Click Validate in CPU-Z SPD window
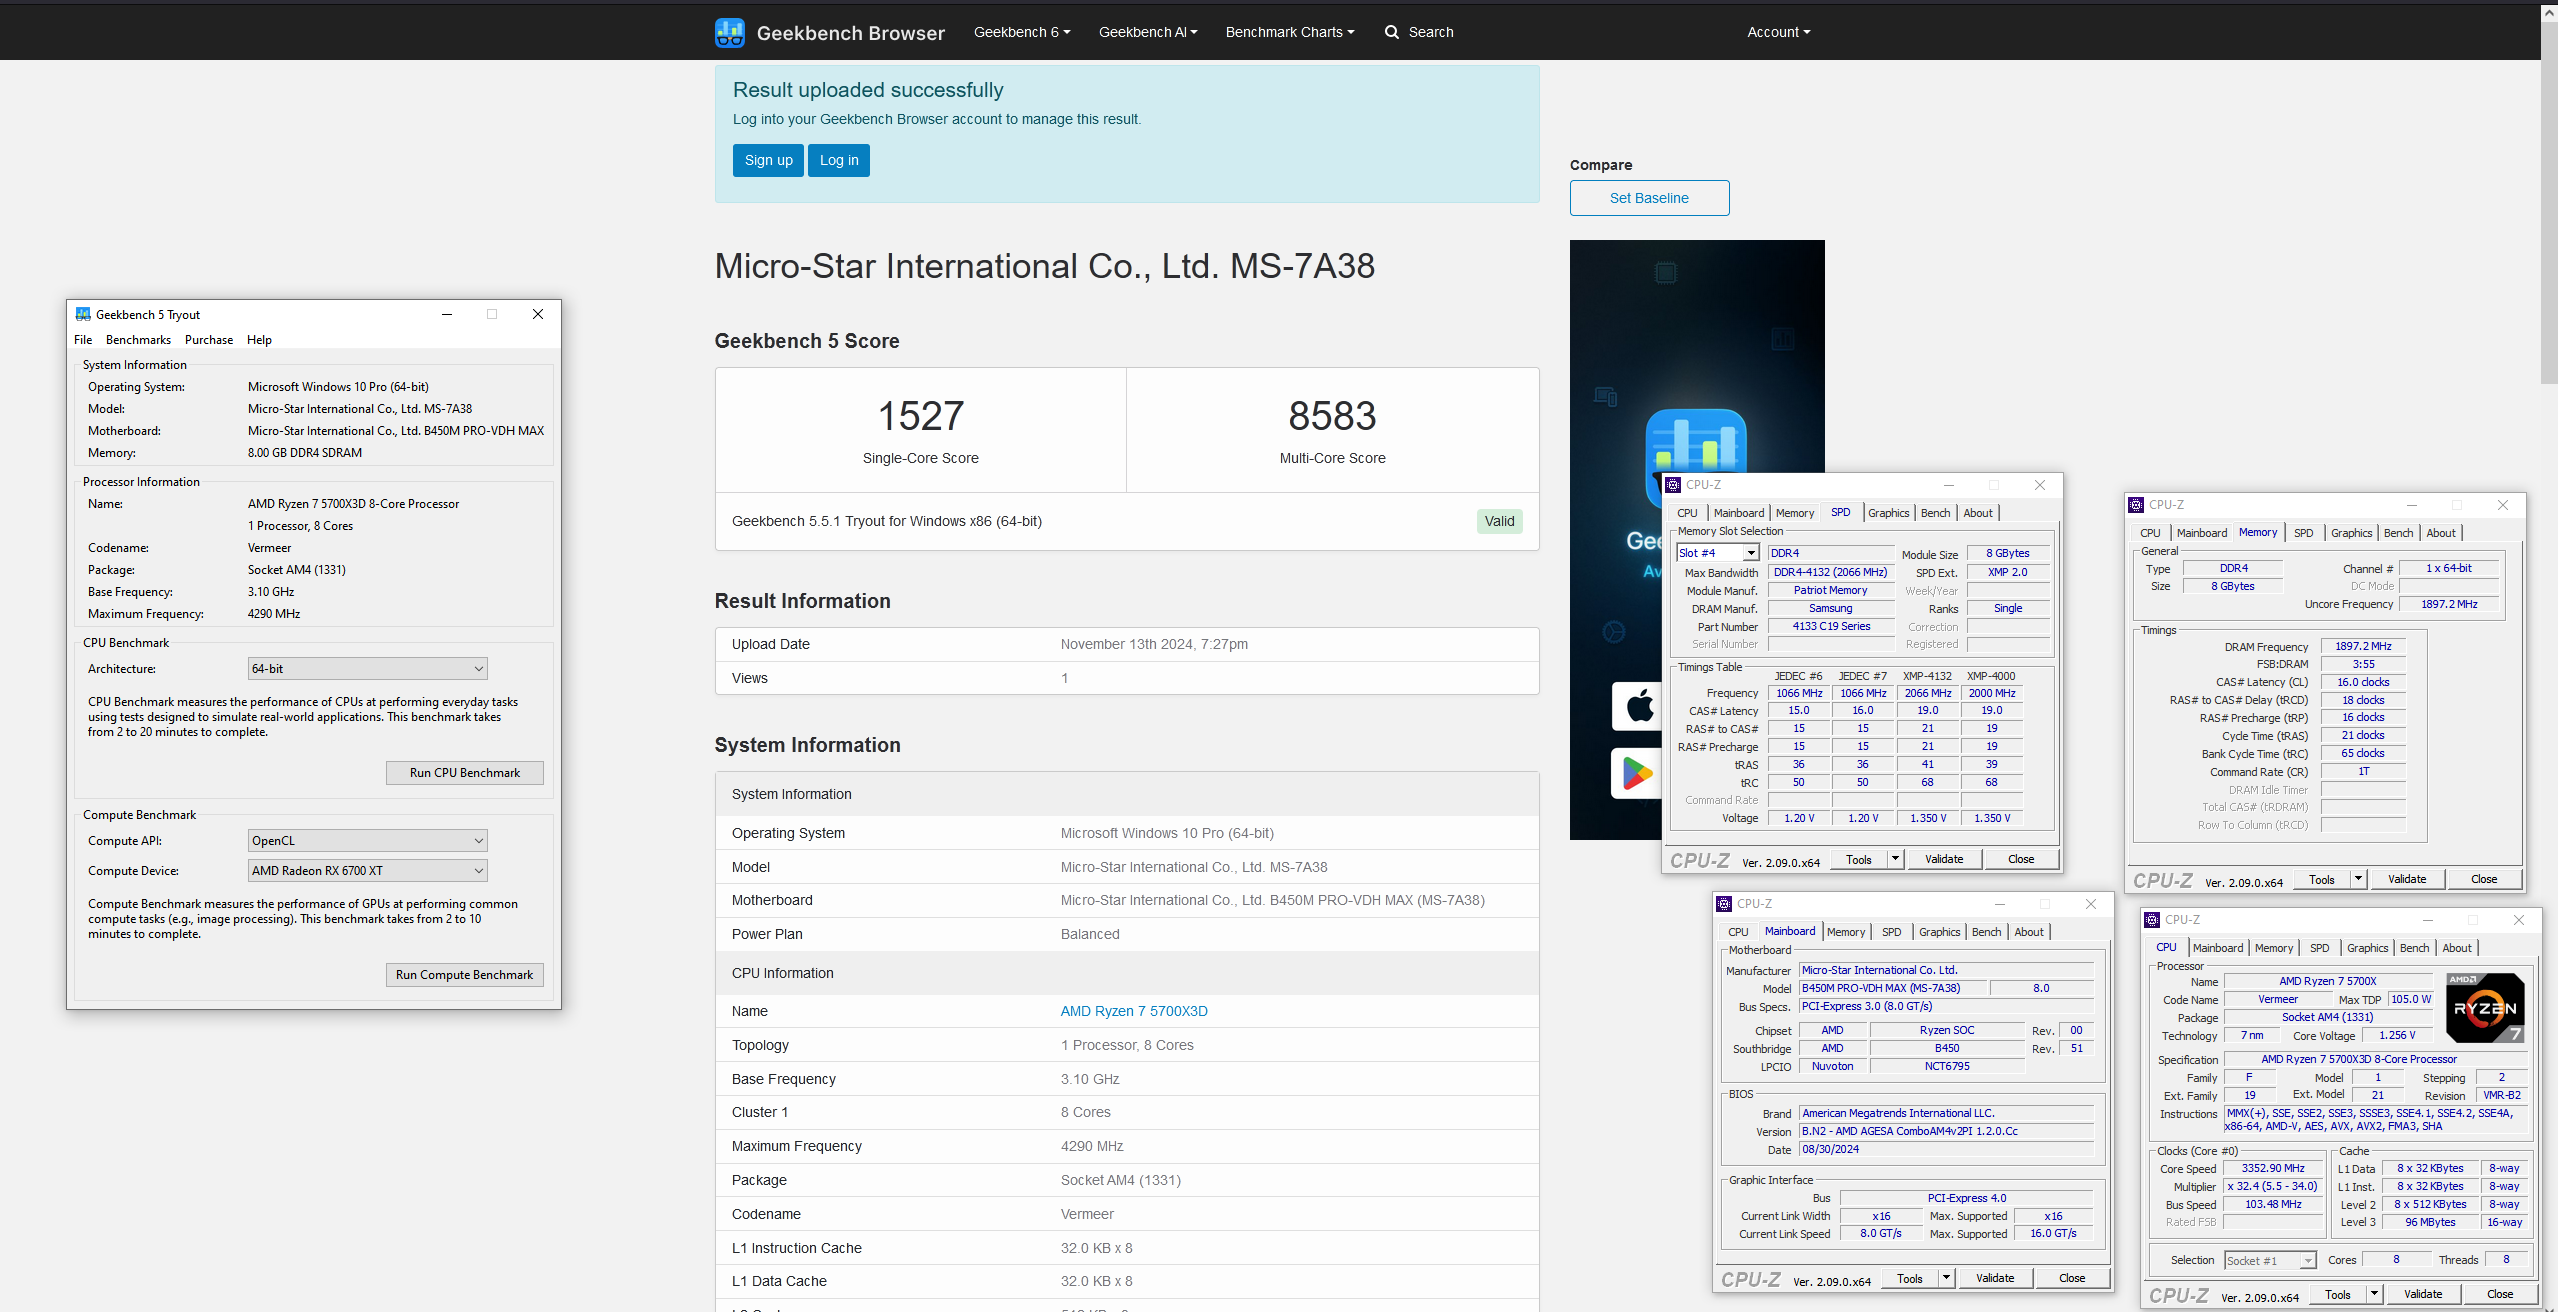Image resolution: width=2558 pixels, height=1312 pixels. pos(1944,859)
